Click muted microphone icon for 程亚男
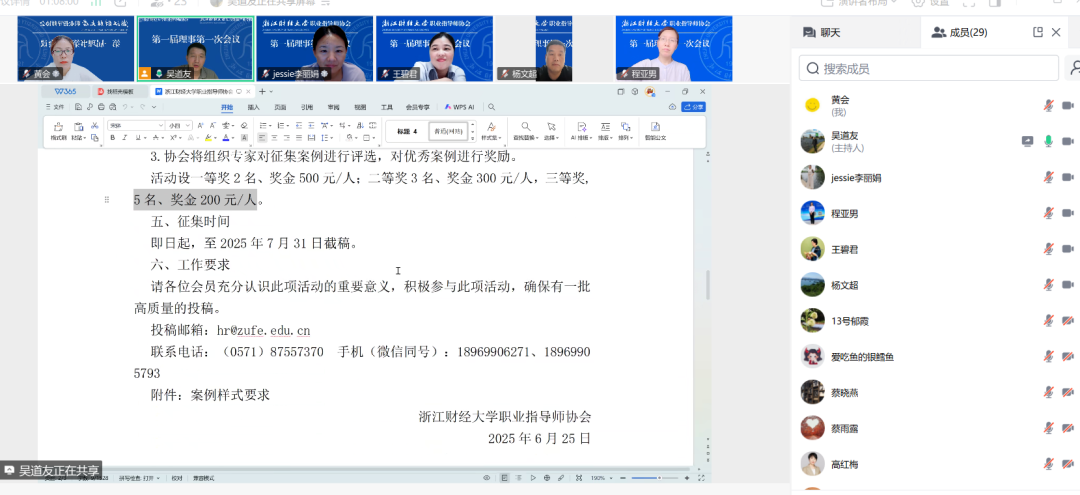The height and width of the screenshot is (495, 1080). (1048, 213)
